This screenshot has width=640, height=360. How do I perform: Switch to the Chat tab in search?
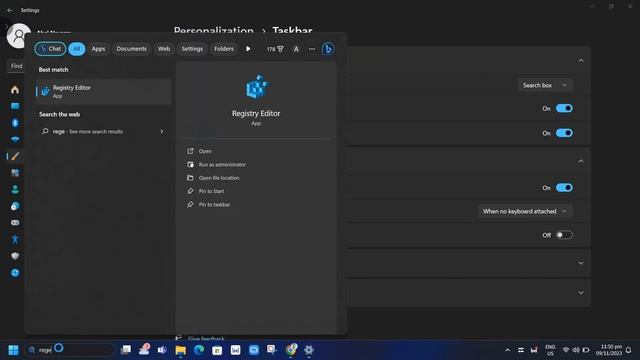[50, 49]
